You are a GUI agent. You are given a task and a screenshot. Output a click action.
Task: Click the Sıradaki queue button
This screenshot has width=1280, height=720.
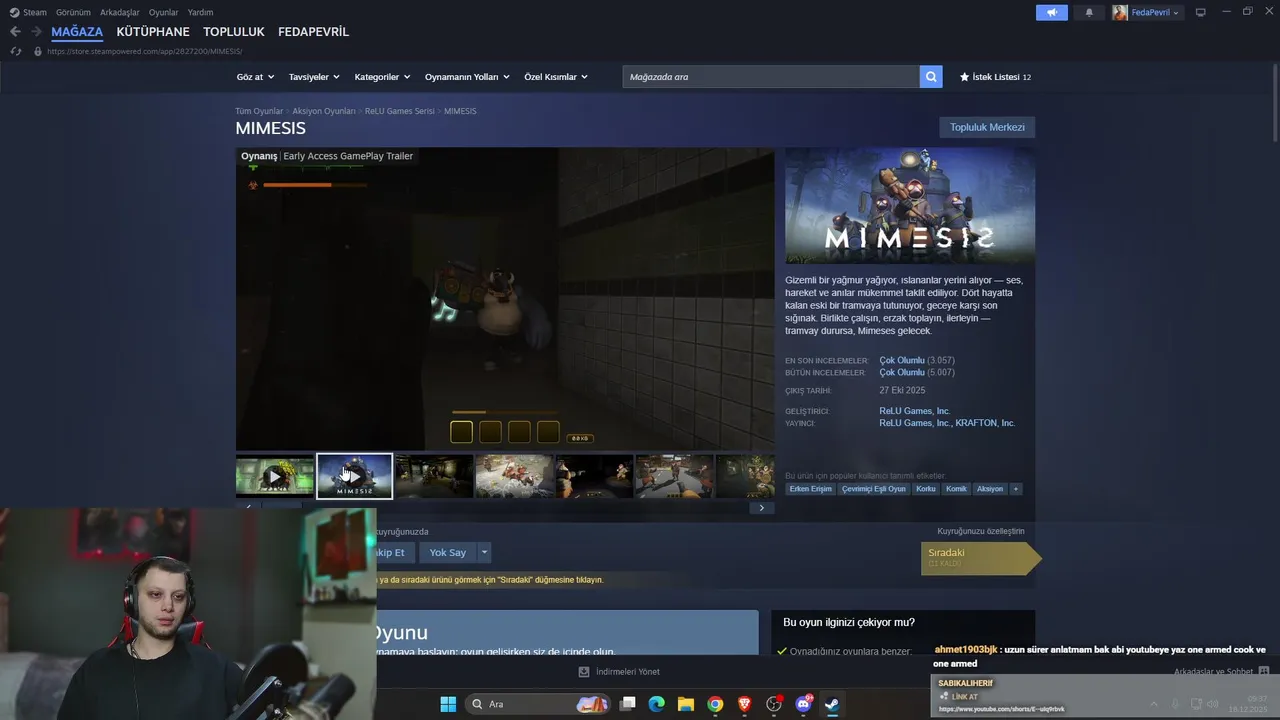pyautogui.click(x=979, y=558)
